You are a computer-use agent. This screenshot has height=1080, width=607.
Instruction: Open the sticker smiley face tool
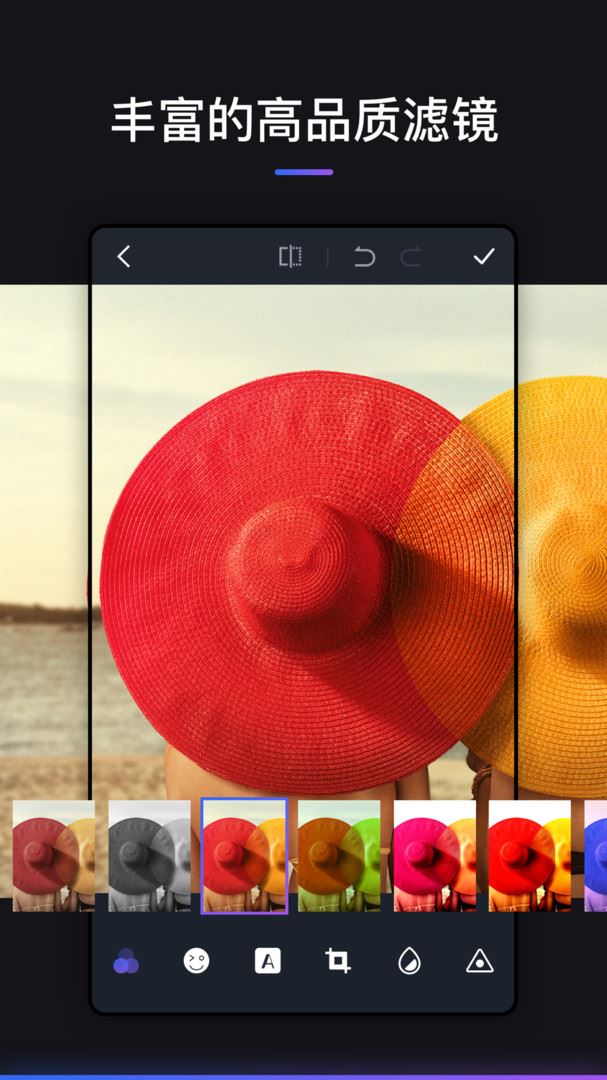pos(196,960)
